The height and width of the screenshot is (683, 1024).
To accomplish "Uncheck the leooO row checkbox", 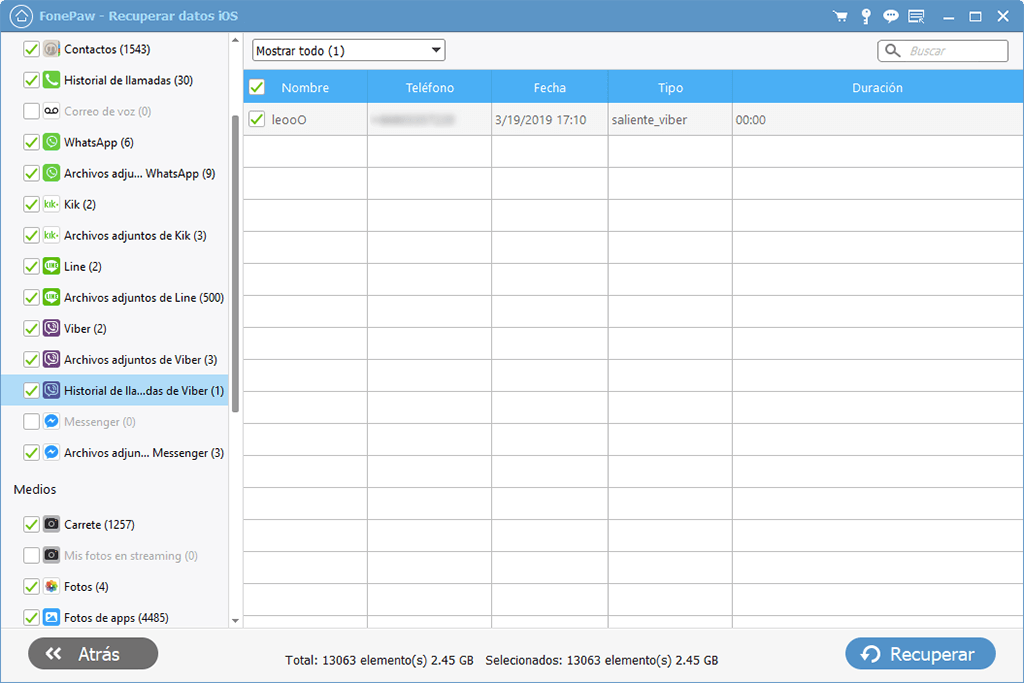I will pyautogui.click(x=257, y=119).
